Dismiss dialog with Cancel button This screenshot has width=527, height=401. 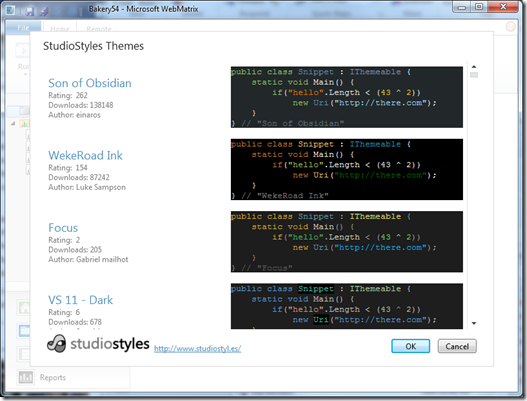457,346
